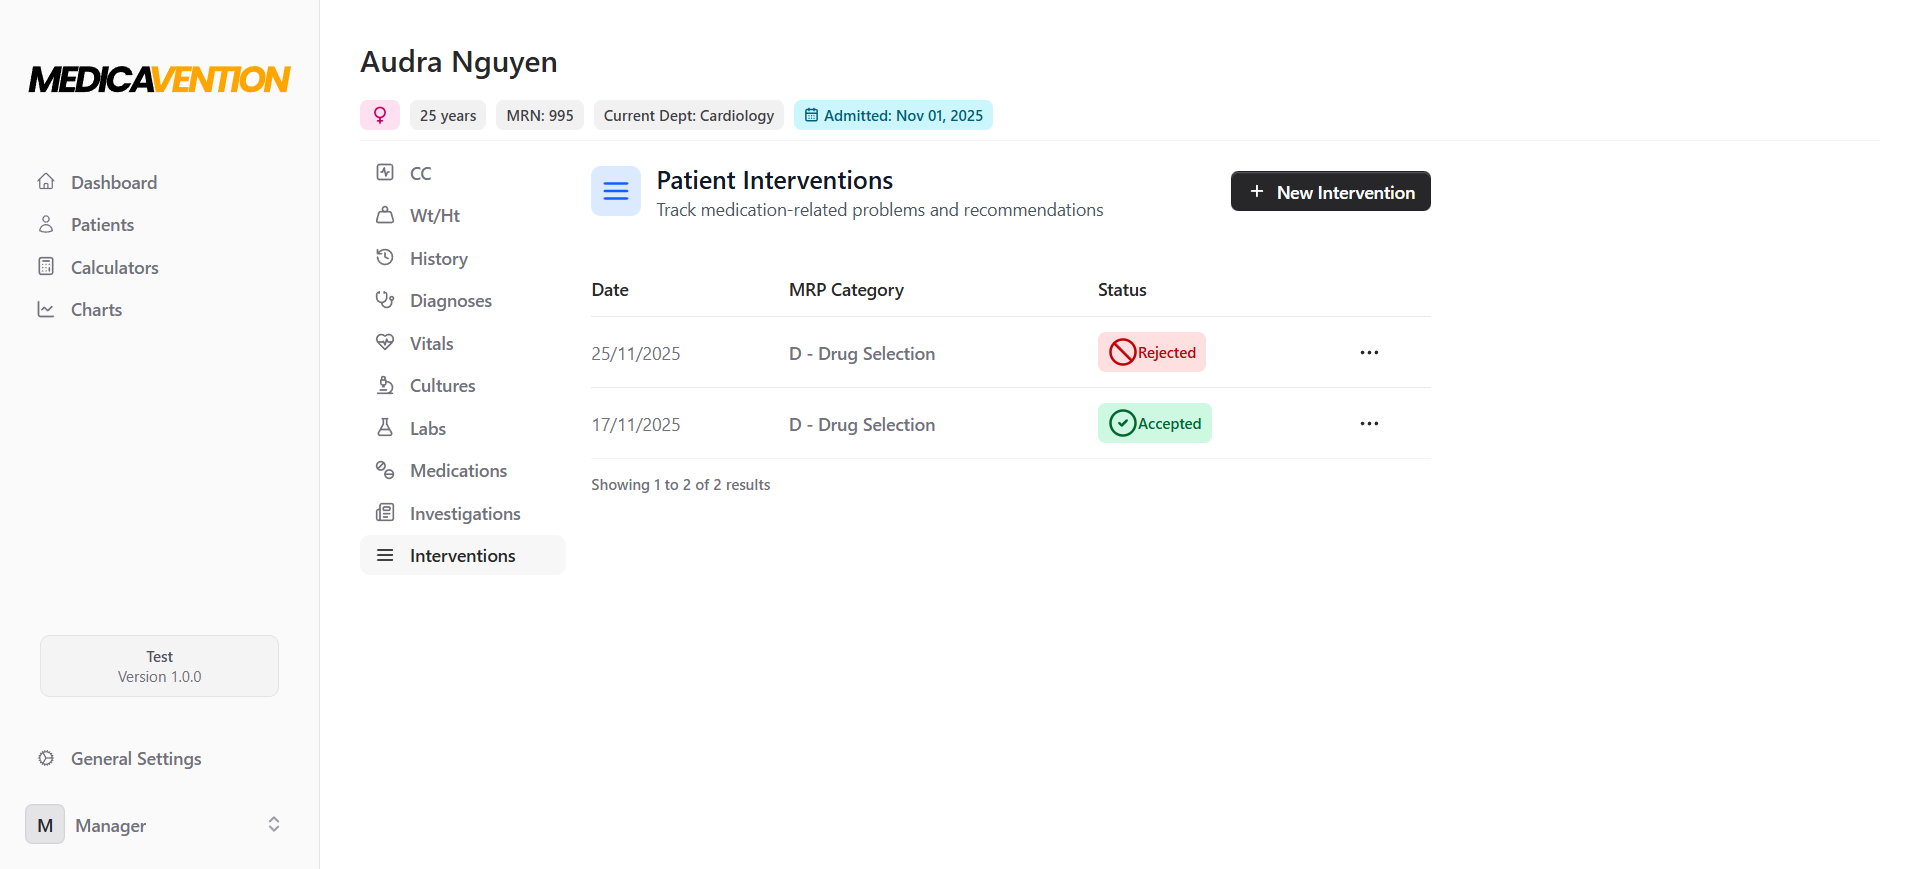This screenshot has height=869, width=1920.
Task: Open actions menu for the Accepted intervention
Action: point(1369,423)
